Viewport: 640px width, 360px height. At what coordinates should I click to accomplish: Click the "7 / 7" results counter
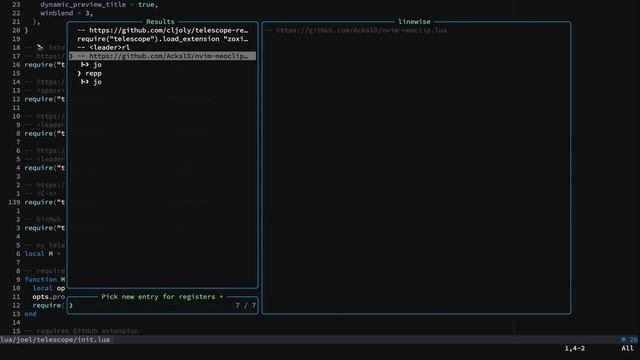point(246,305)
